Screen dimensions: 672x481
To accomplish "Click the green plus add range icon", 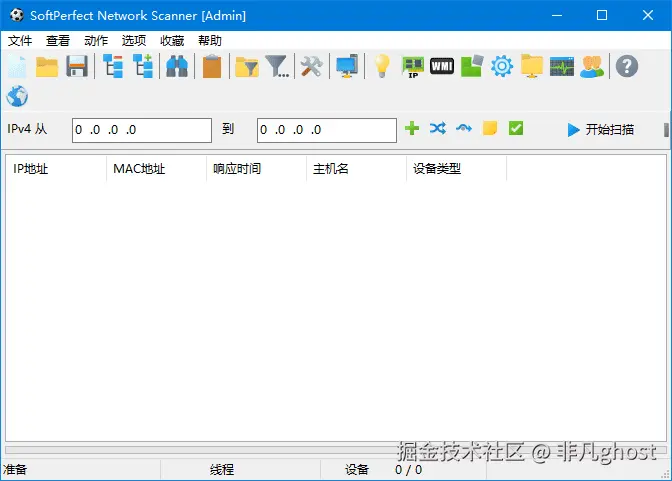I will pos(412,128).
